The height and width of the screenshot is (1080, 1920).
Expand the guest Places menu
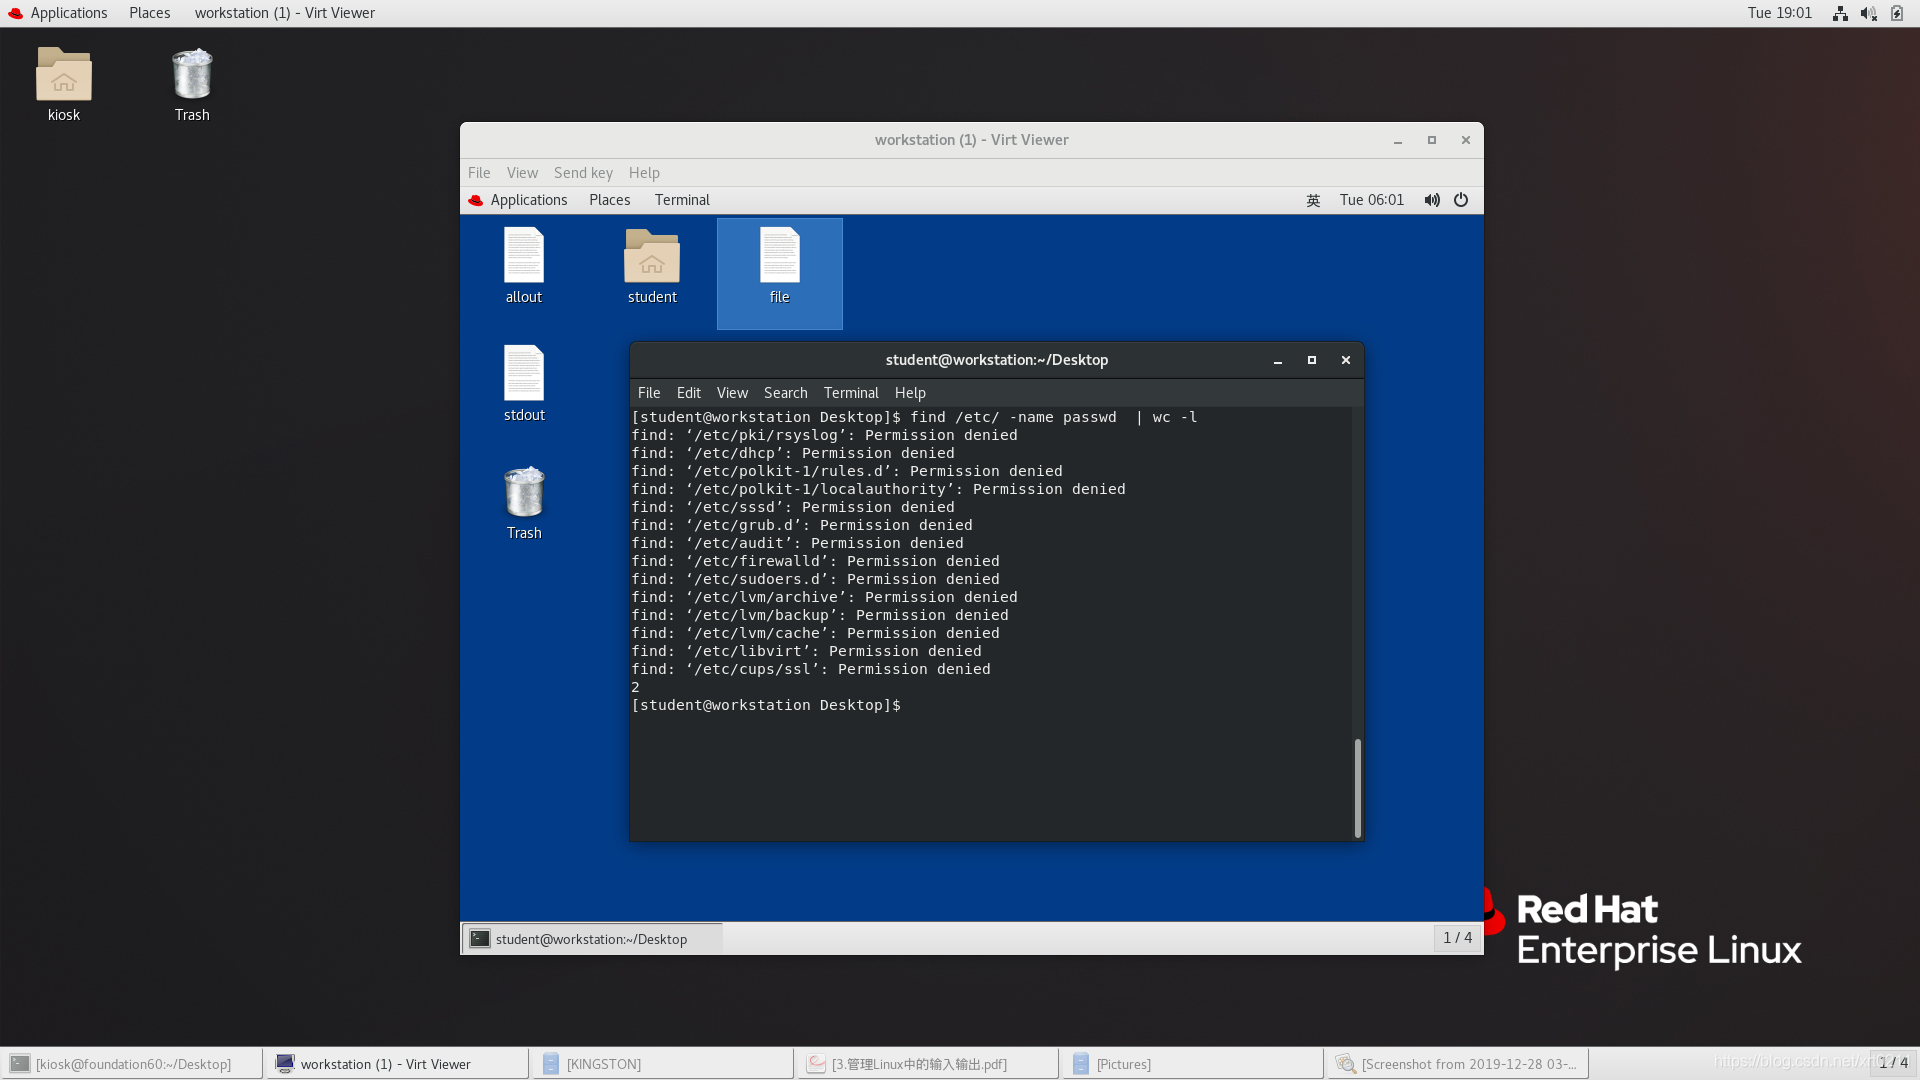click(x=609, y=200)
